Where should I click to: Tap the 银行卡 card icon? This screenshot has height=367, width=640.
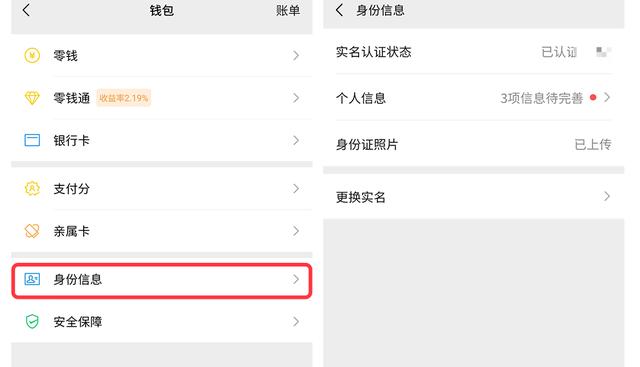tap(32, 140)
